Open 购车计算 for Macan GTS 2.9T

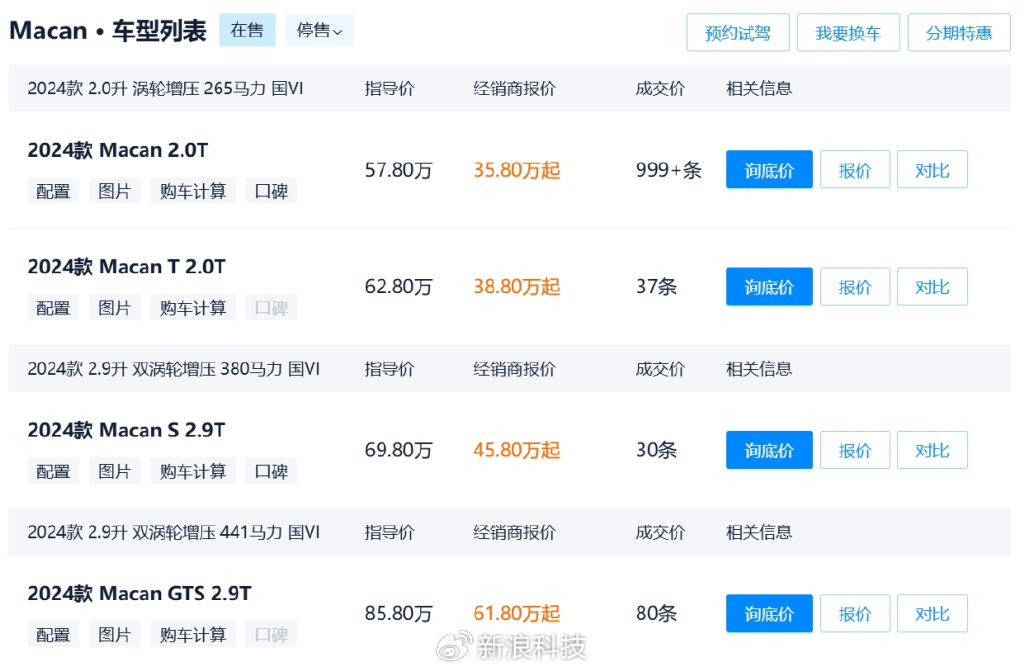(x=193, y=634)
